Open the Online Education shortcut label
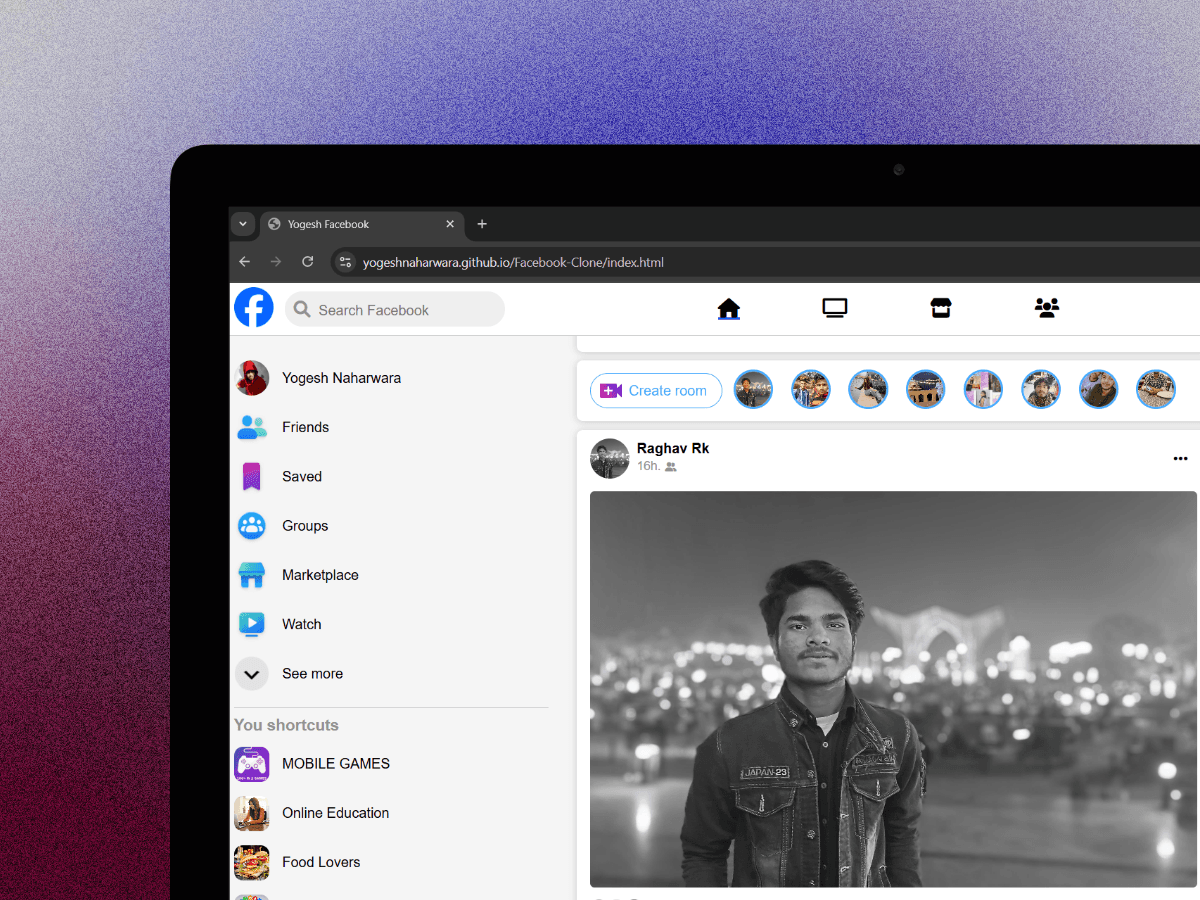This screenshot has height=900, width=1200. coord(335,813)
